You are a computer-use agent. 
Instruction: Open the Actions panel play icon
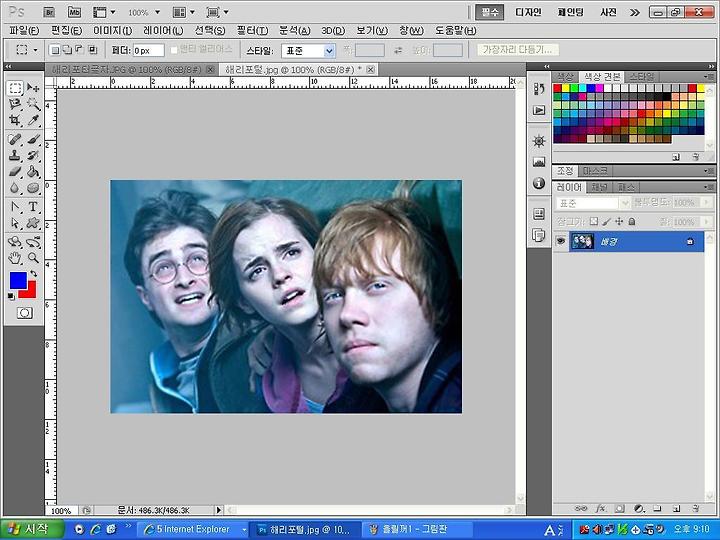[539, 110]
